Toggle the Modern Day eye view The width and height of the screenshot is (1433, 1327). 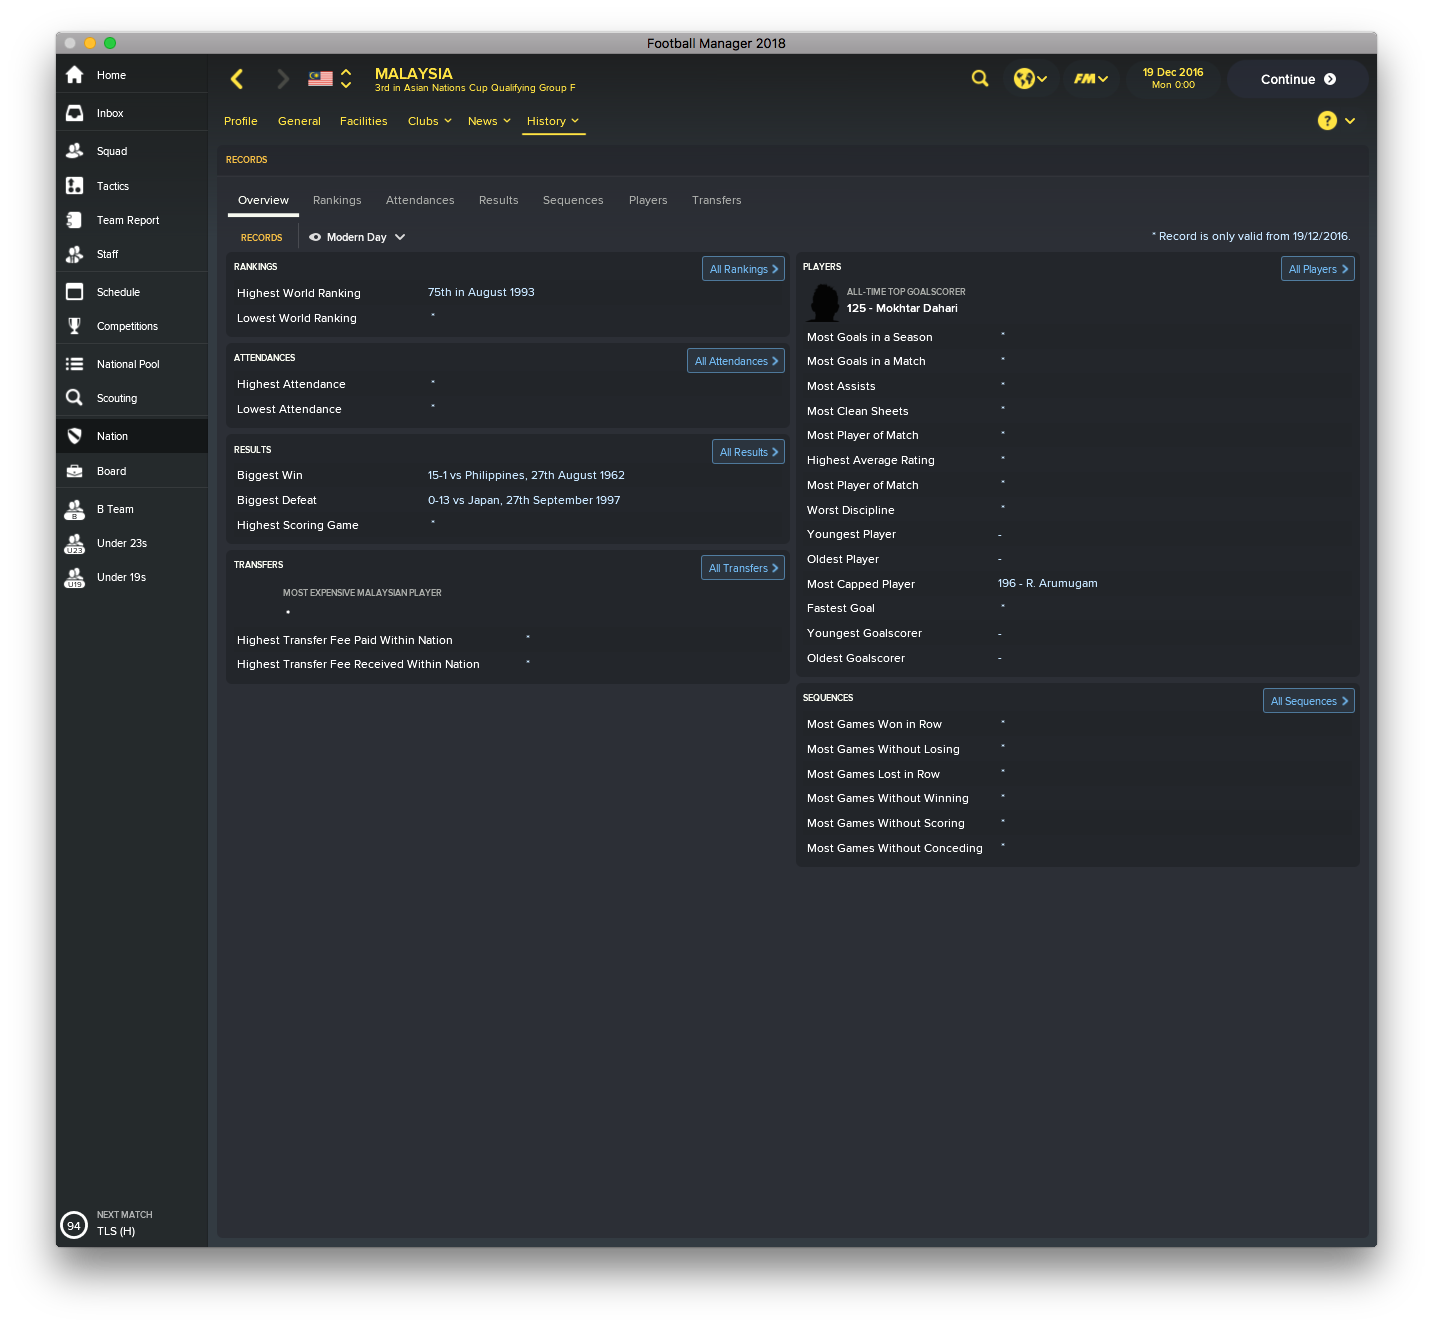tap(315, 237)
